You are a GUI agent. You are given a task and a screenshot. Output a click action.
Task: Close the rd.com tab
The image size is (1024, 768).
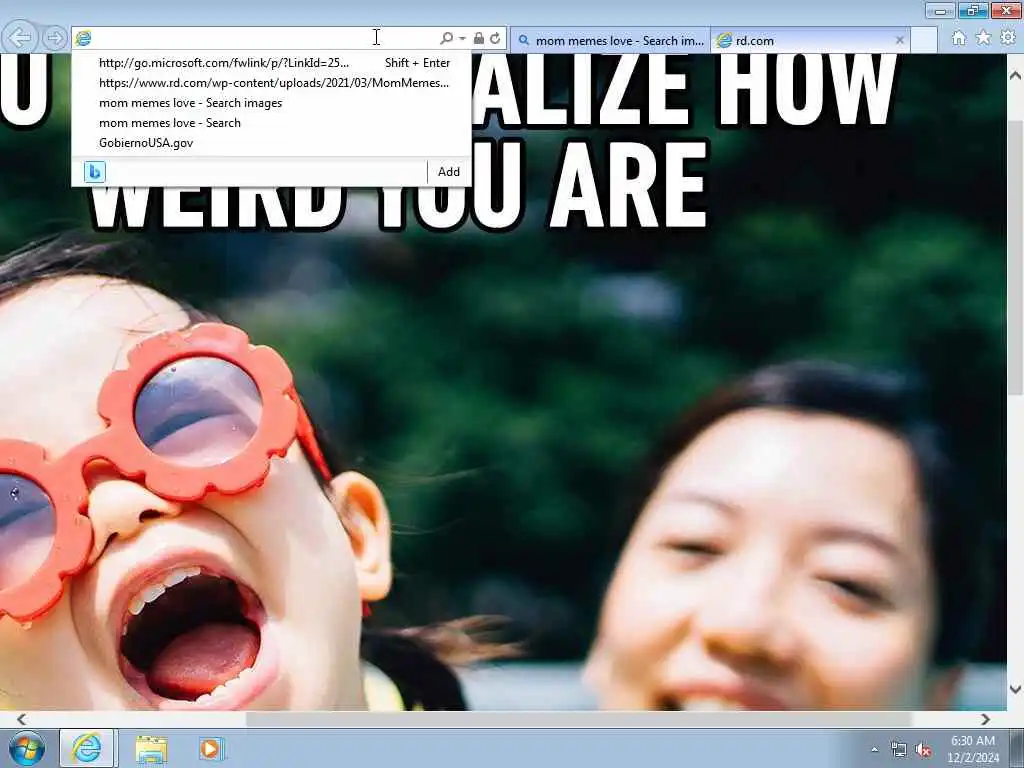click(899, 40)
